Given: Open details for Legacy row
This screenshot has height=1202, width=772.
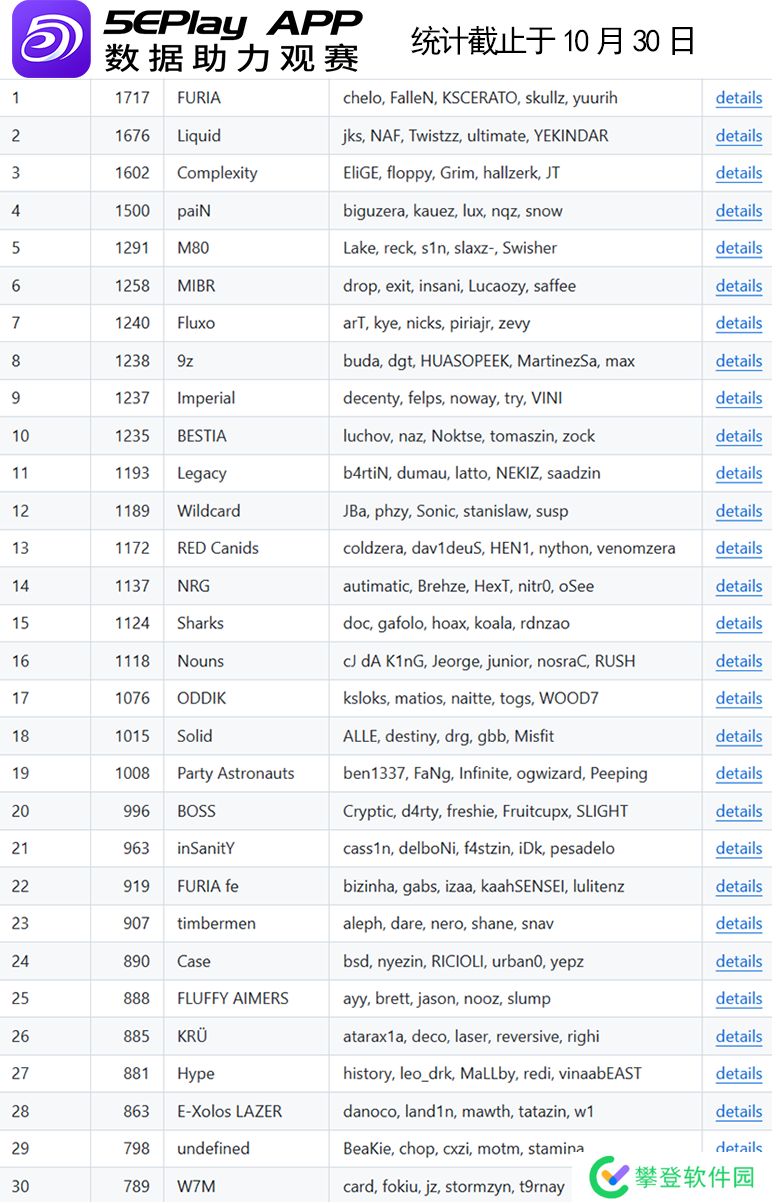Looking at the screenshot, I should (x=738, y=473).
